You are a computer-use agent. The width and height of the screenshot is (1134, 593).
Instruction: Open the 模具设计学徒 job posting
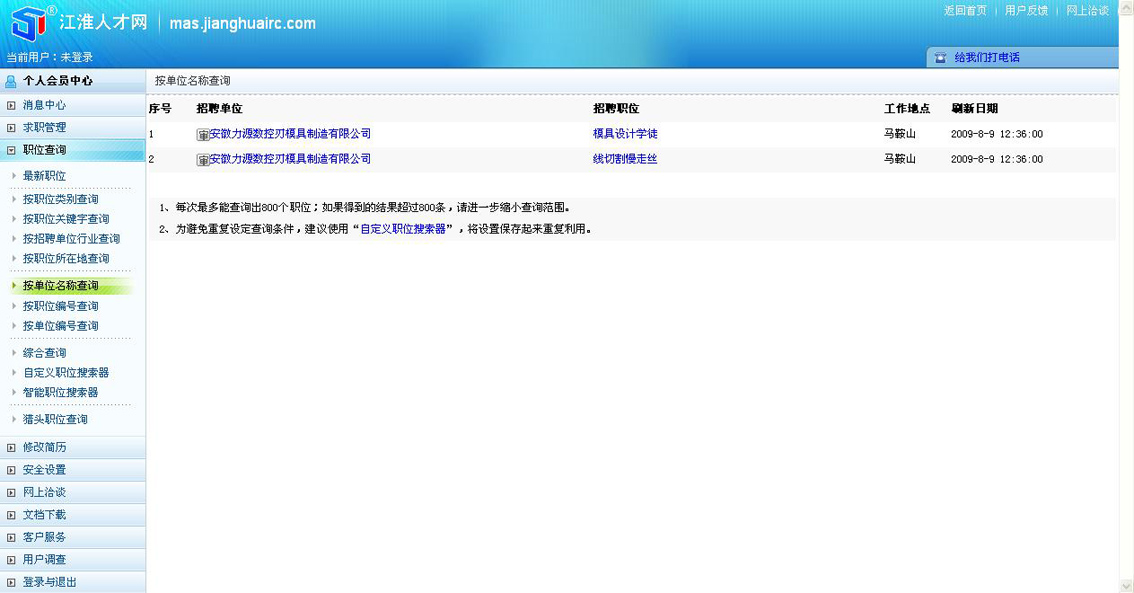[625, 134]
